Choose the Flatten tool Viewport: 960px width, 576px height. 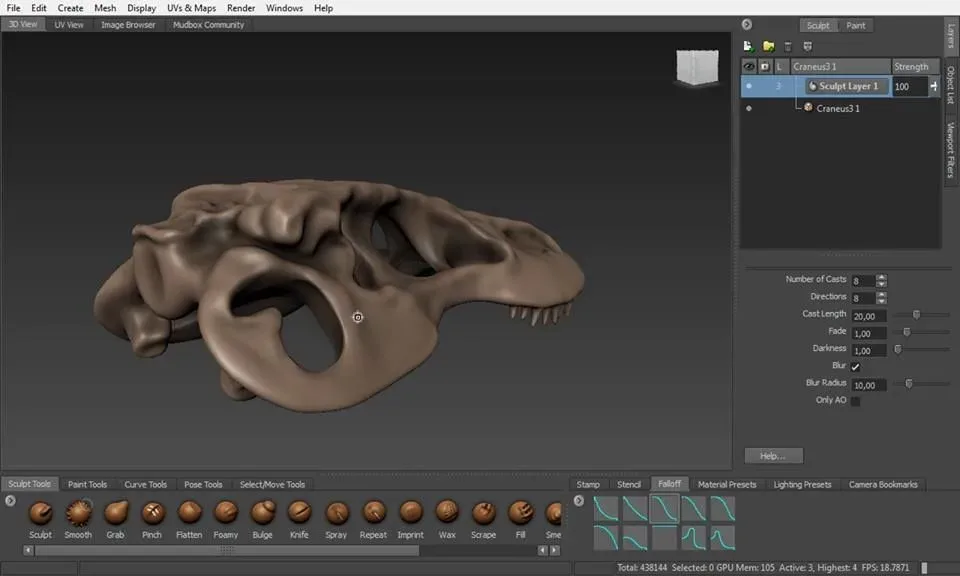click(189, 512)
